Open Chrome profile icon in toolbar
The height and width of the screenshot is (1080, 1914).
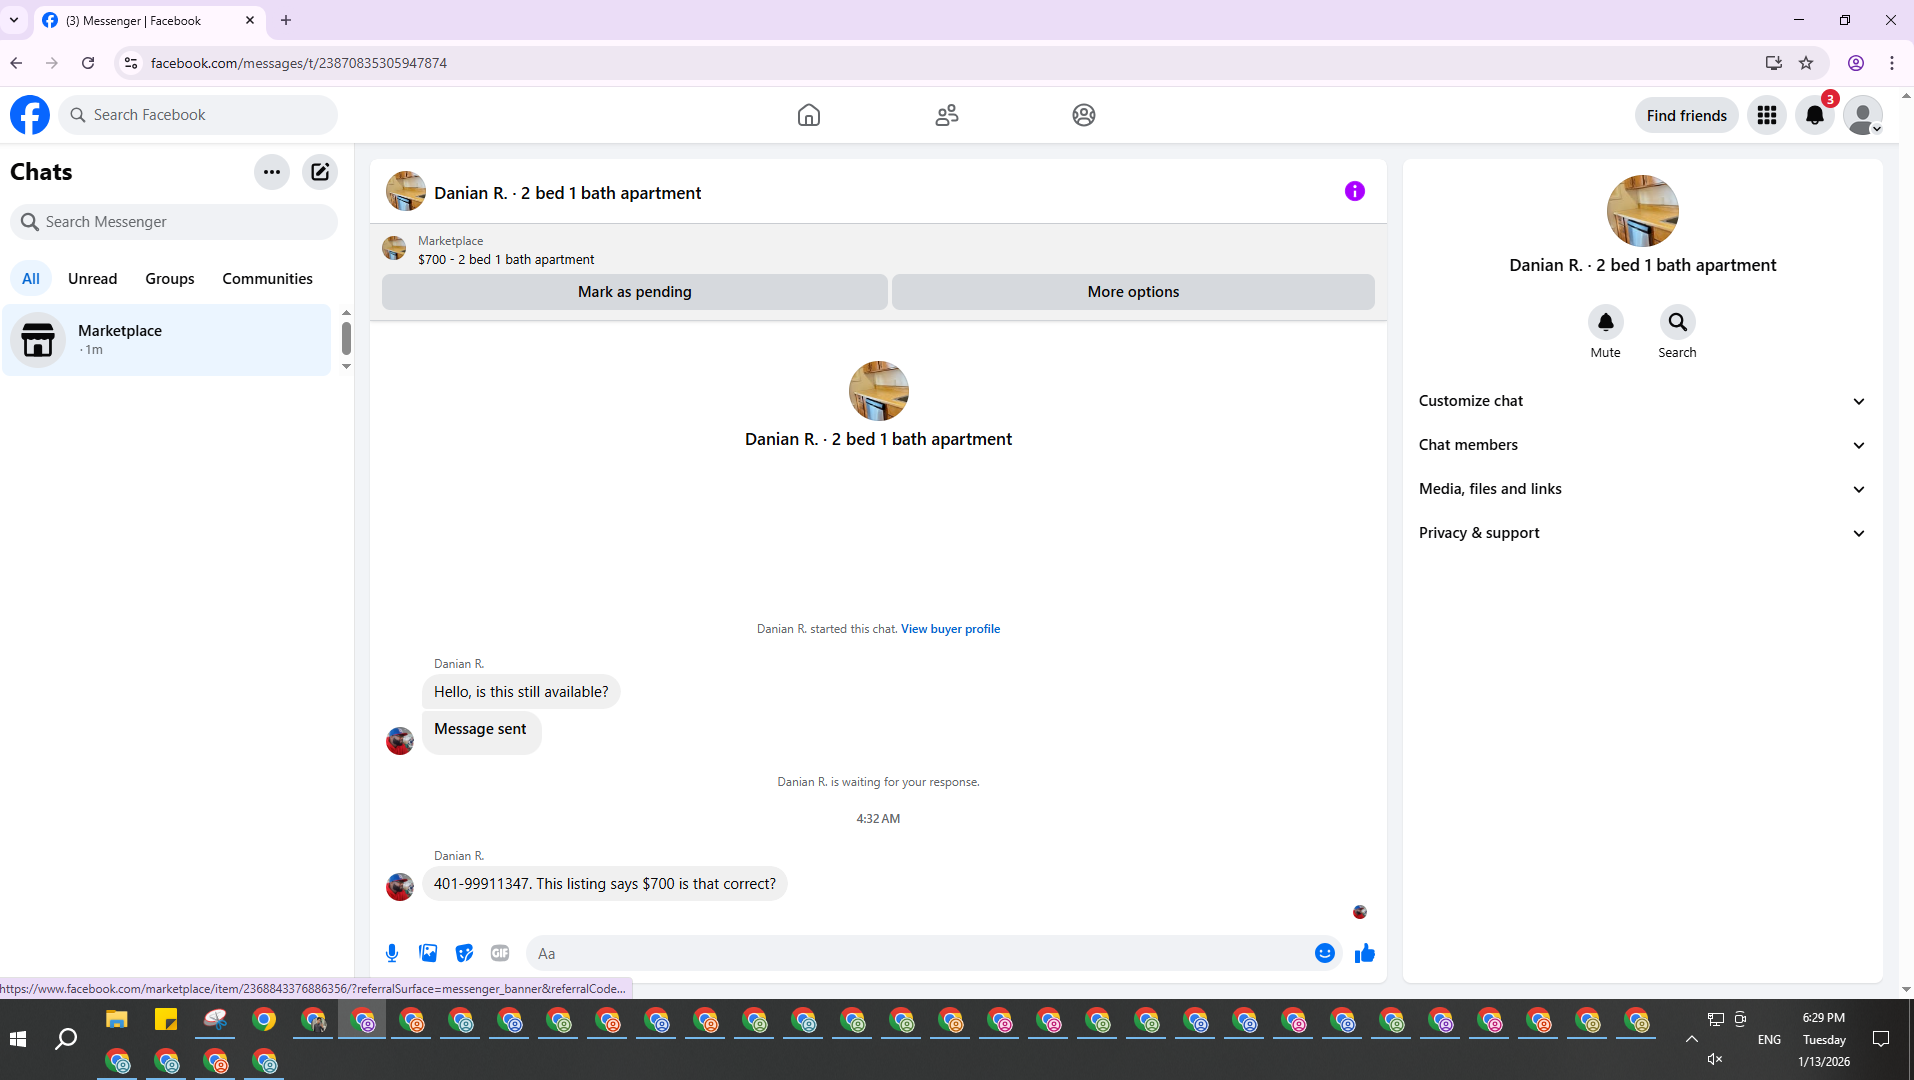coord(1856,63)
